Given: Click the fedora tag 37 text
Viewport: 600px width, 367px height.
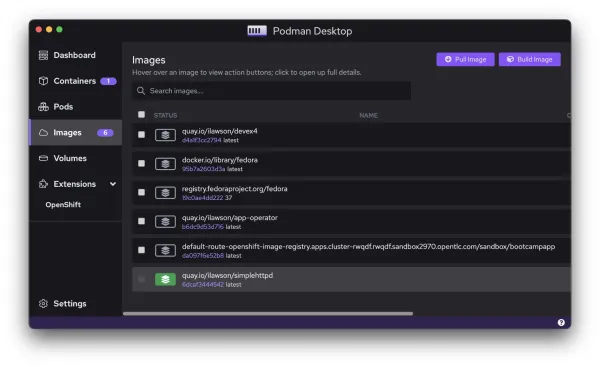Looking at the screenshot, I should click(x=228, y=198).
